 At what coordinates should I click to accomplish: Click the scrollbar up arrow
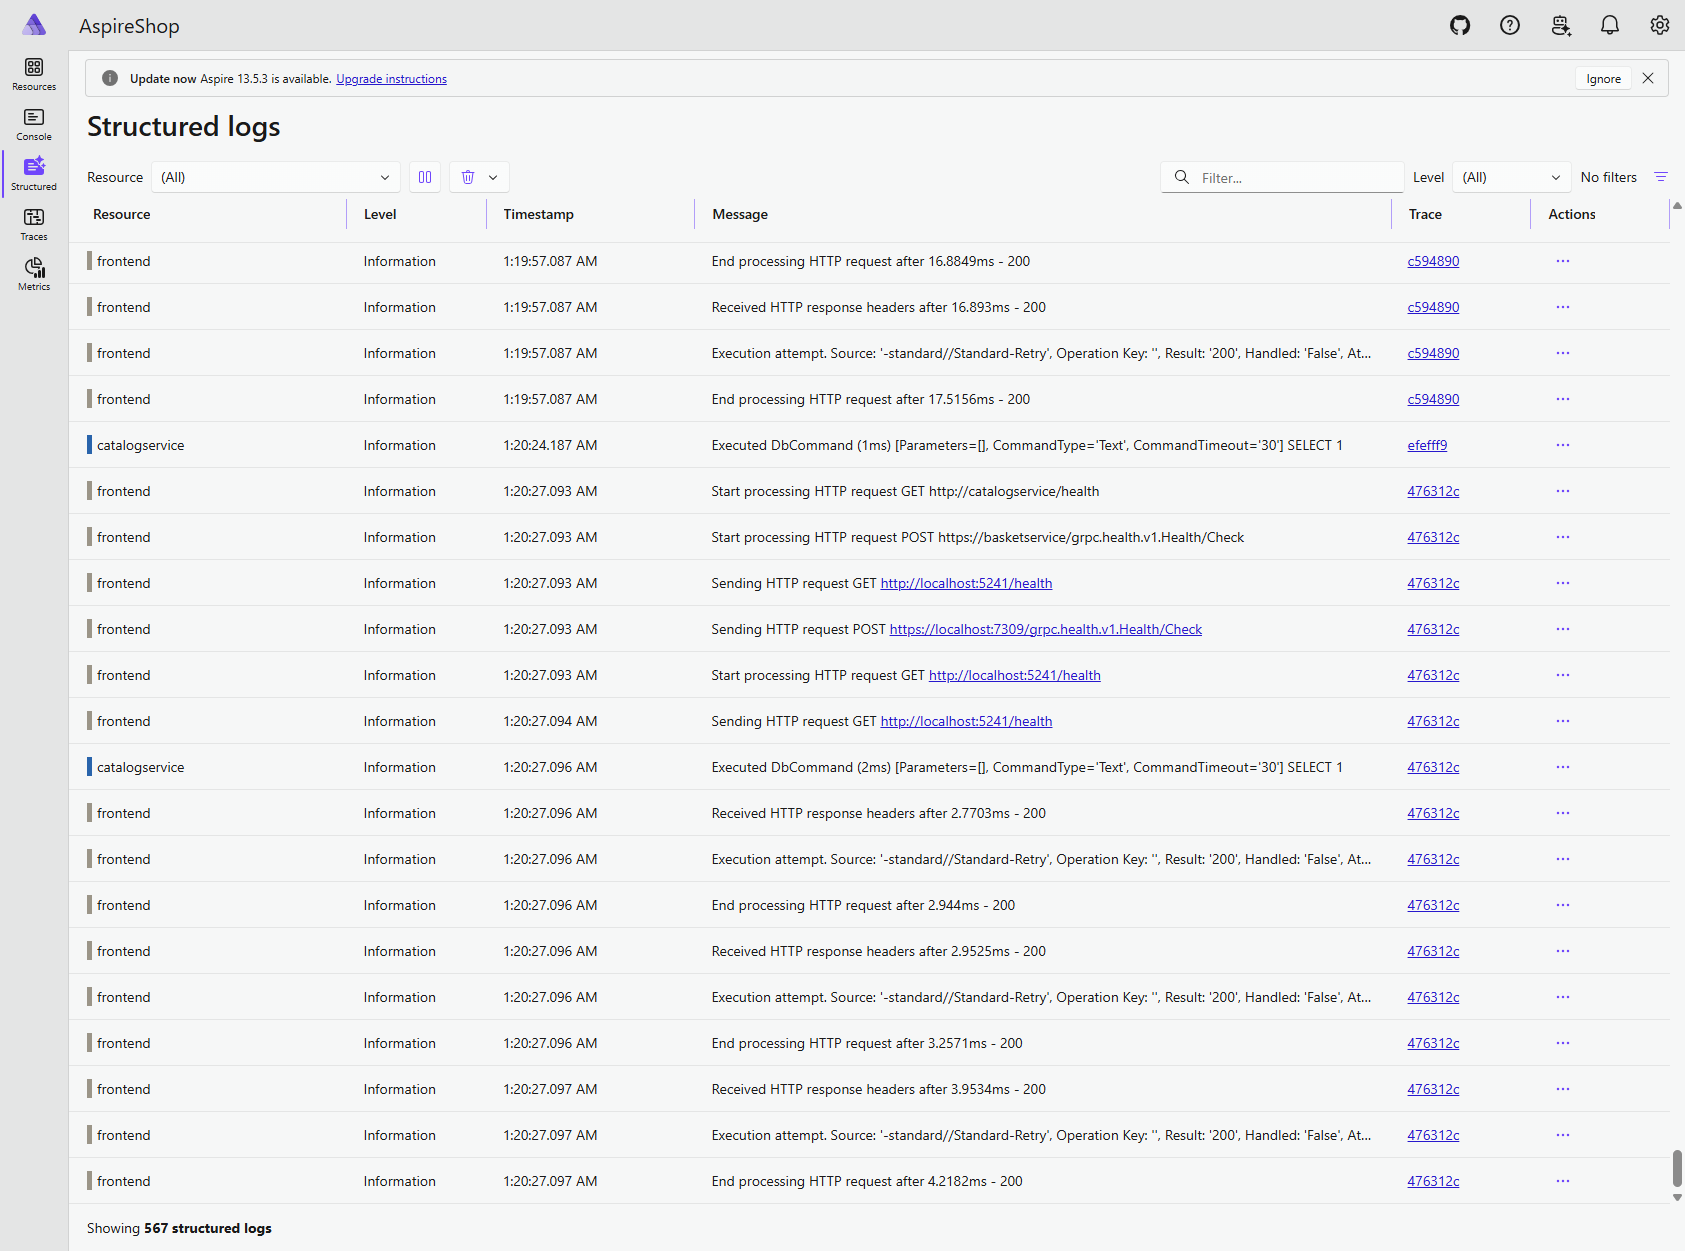coord(1677,206)
